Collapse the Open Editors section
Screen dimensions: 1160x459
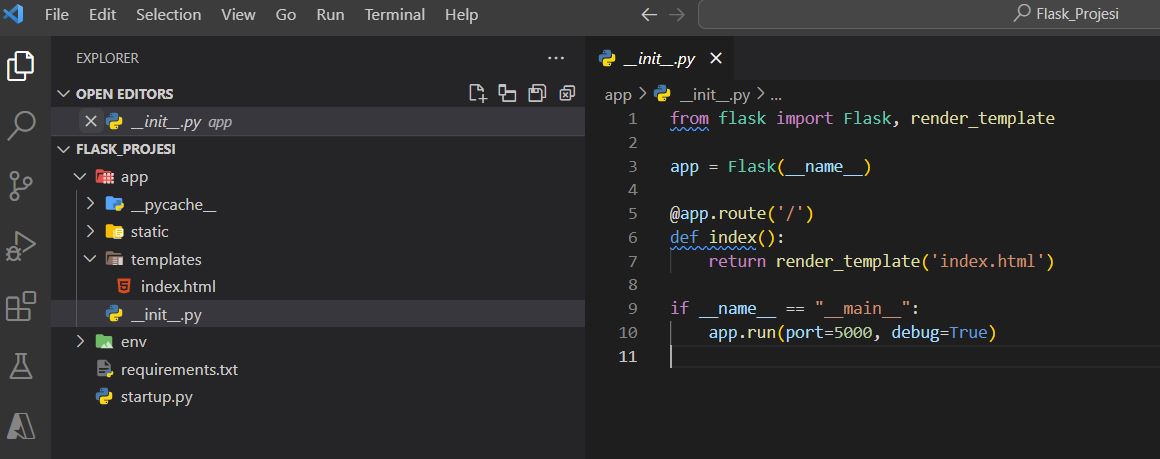point(65,94)
